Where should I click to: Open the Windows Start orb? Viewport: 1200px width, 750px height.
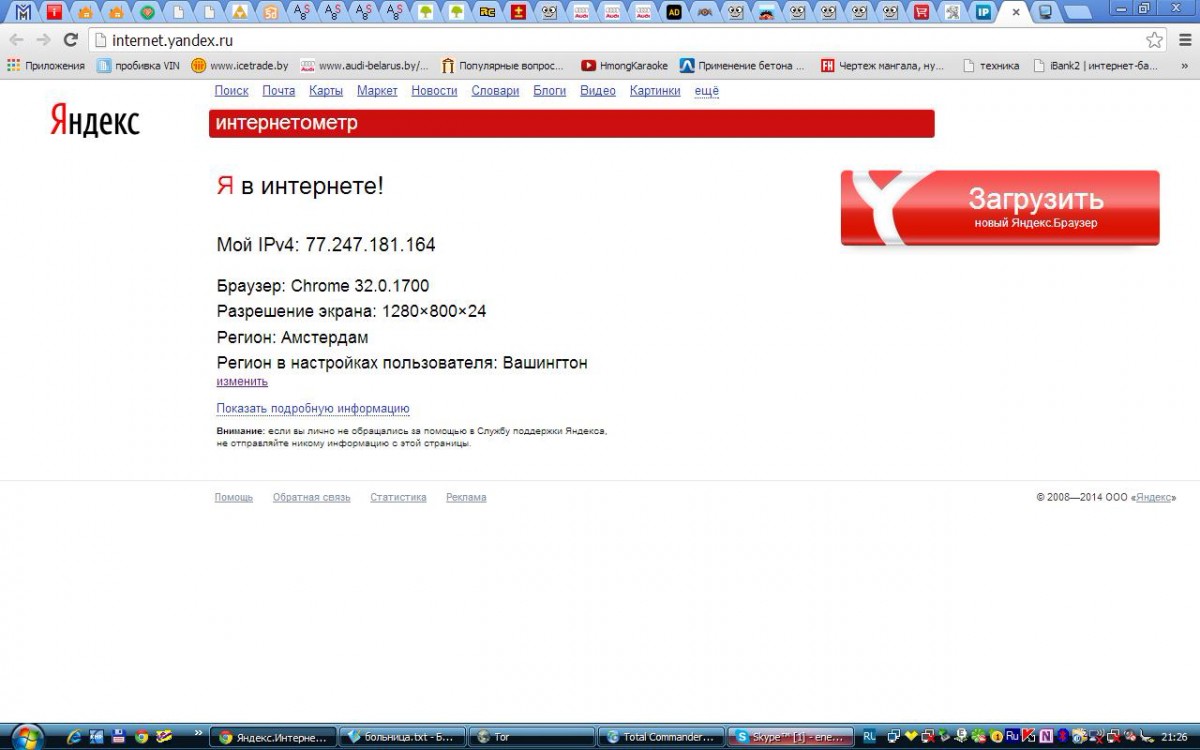click(x=28, y=736)
